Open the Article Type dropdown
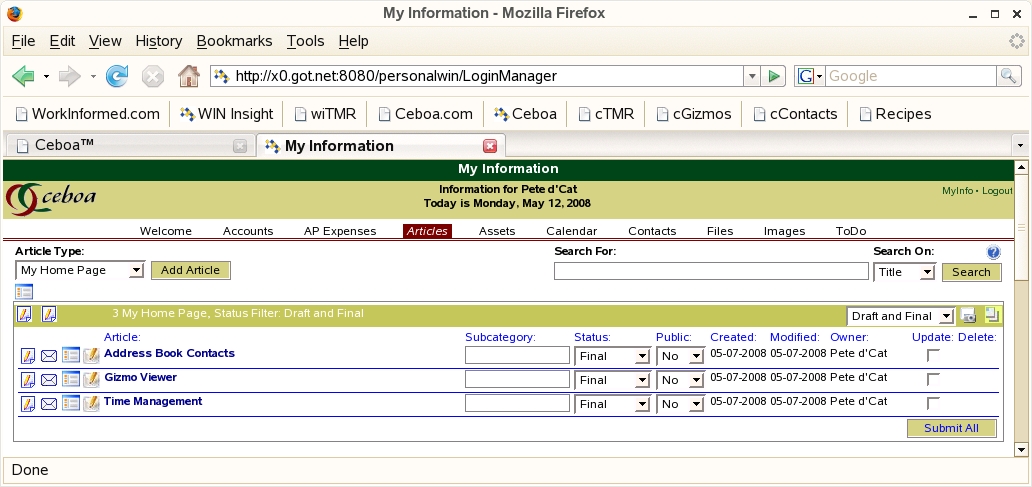 80,271
